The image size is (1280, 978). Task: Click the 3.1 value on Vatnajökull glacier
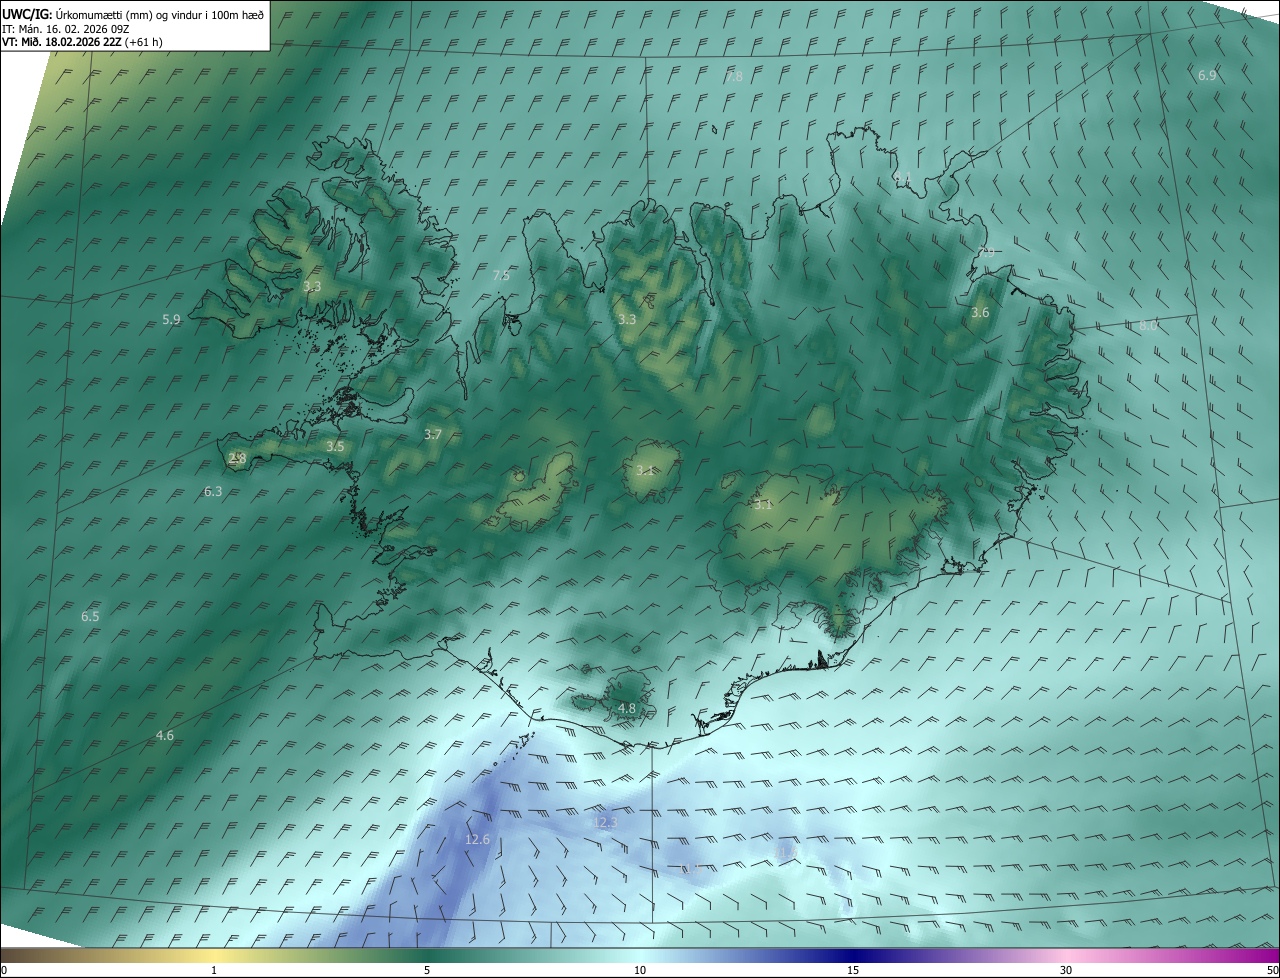click(x=763, y=505)
